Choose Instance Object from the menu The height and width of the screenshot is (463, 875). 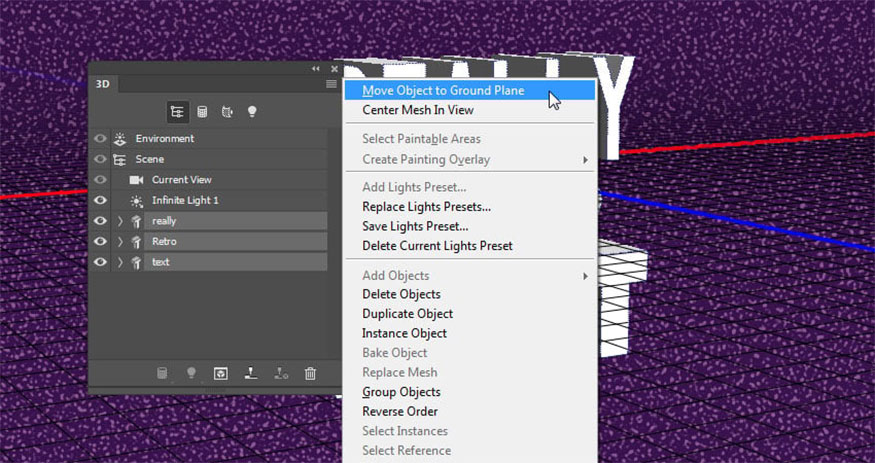click(470, 333)
